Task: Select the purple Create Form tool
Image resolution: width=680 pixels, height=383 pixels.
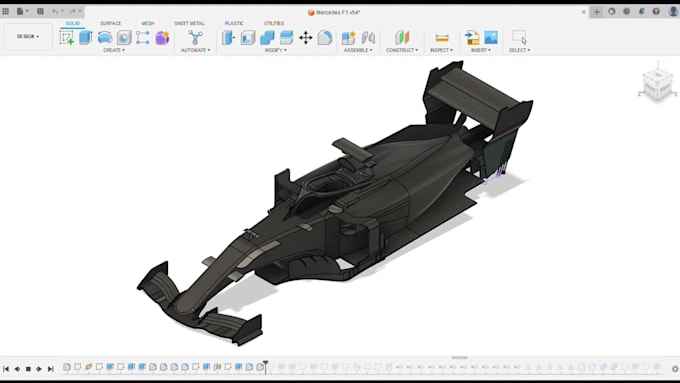Action: click(x=162, y=38)
